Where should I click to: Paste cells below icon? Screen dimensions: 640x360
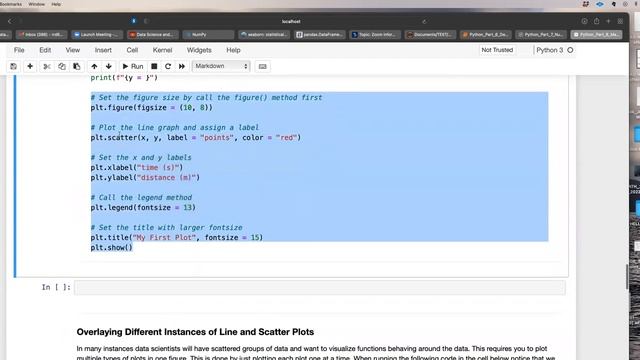click(76, 66)
